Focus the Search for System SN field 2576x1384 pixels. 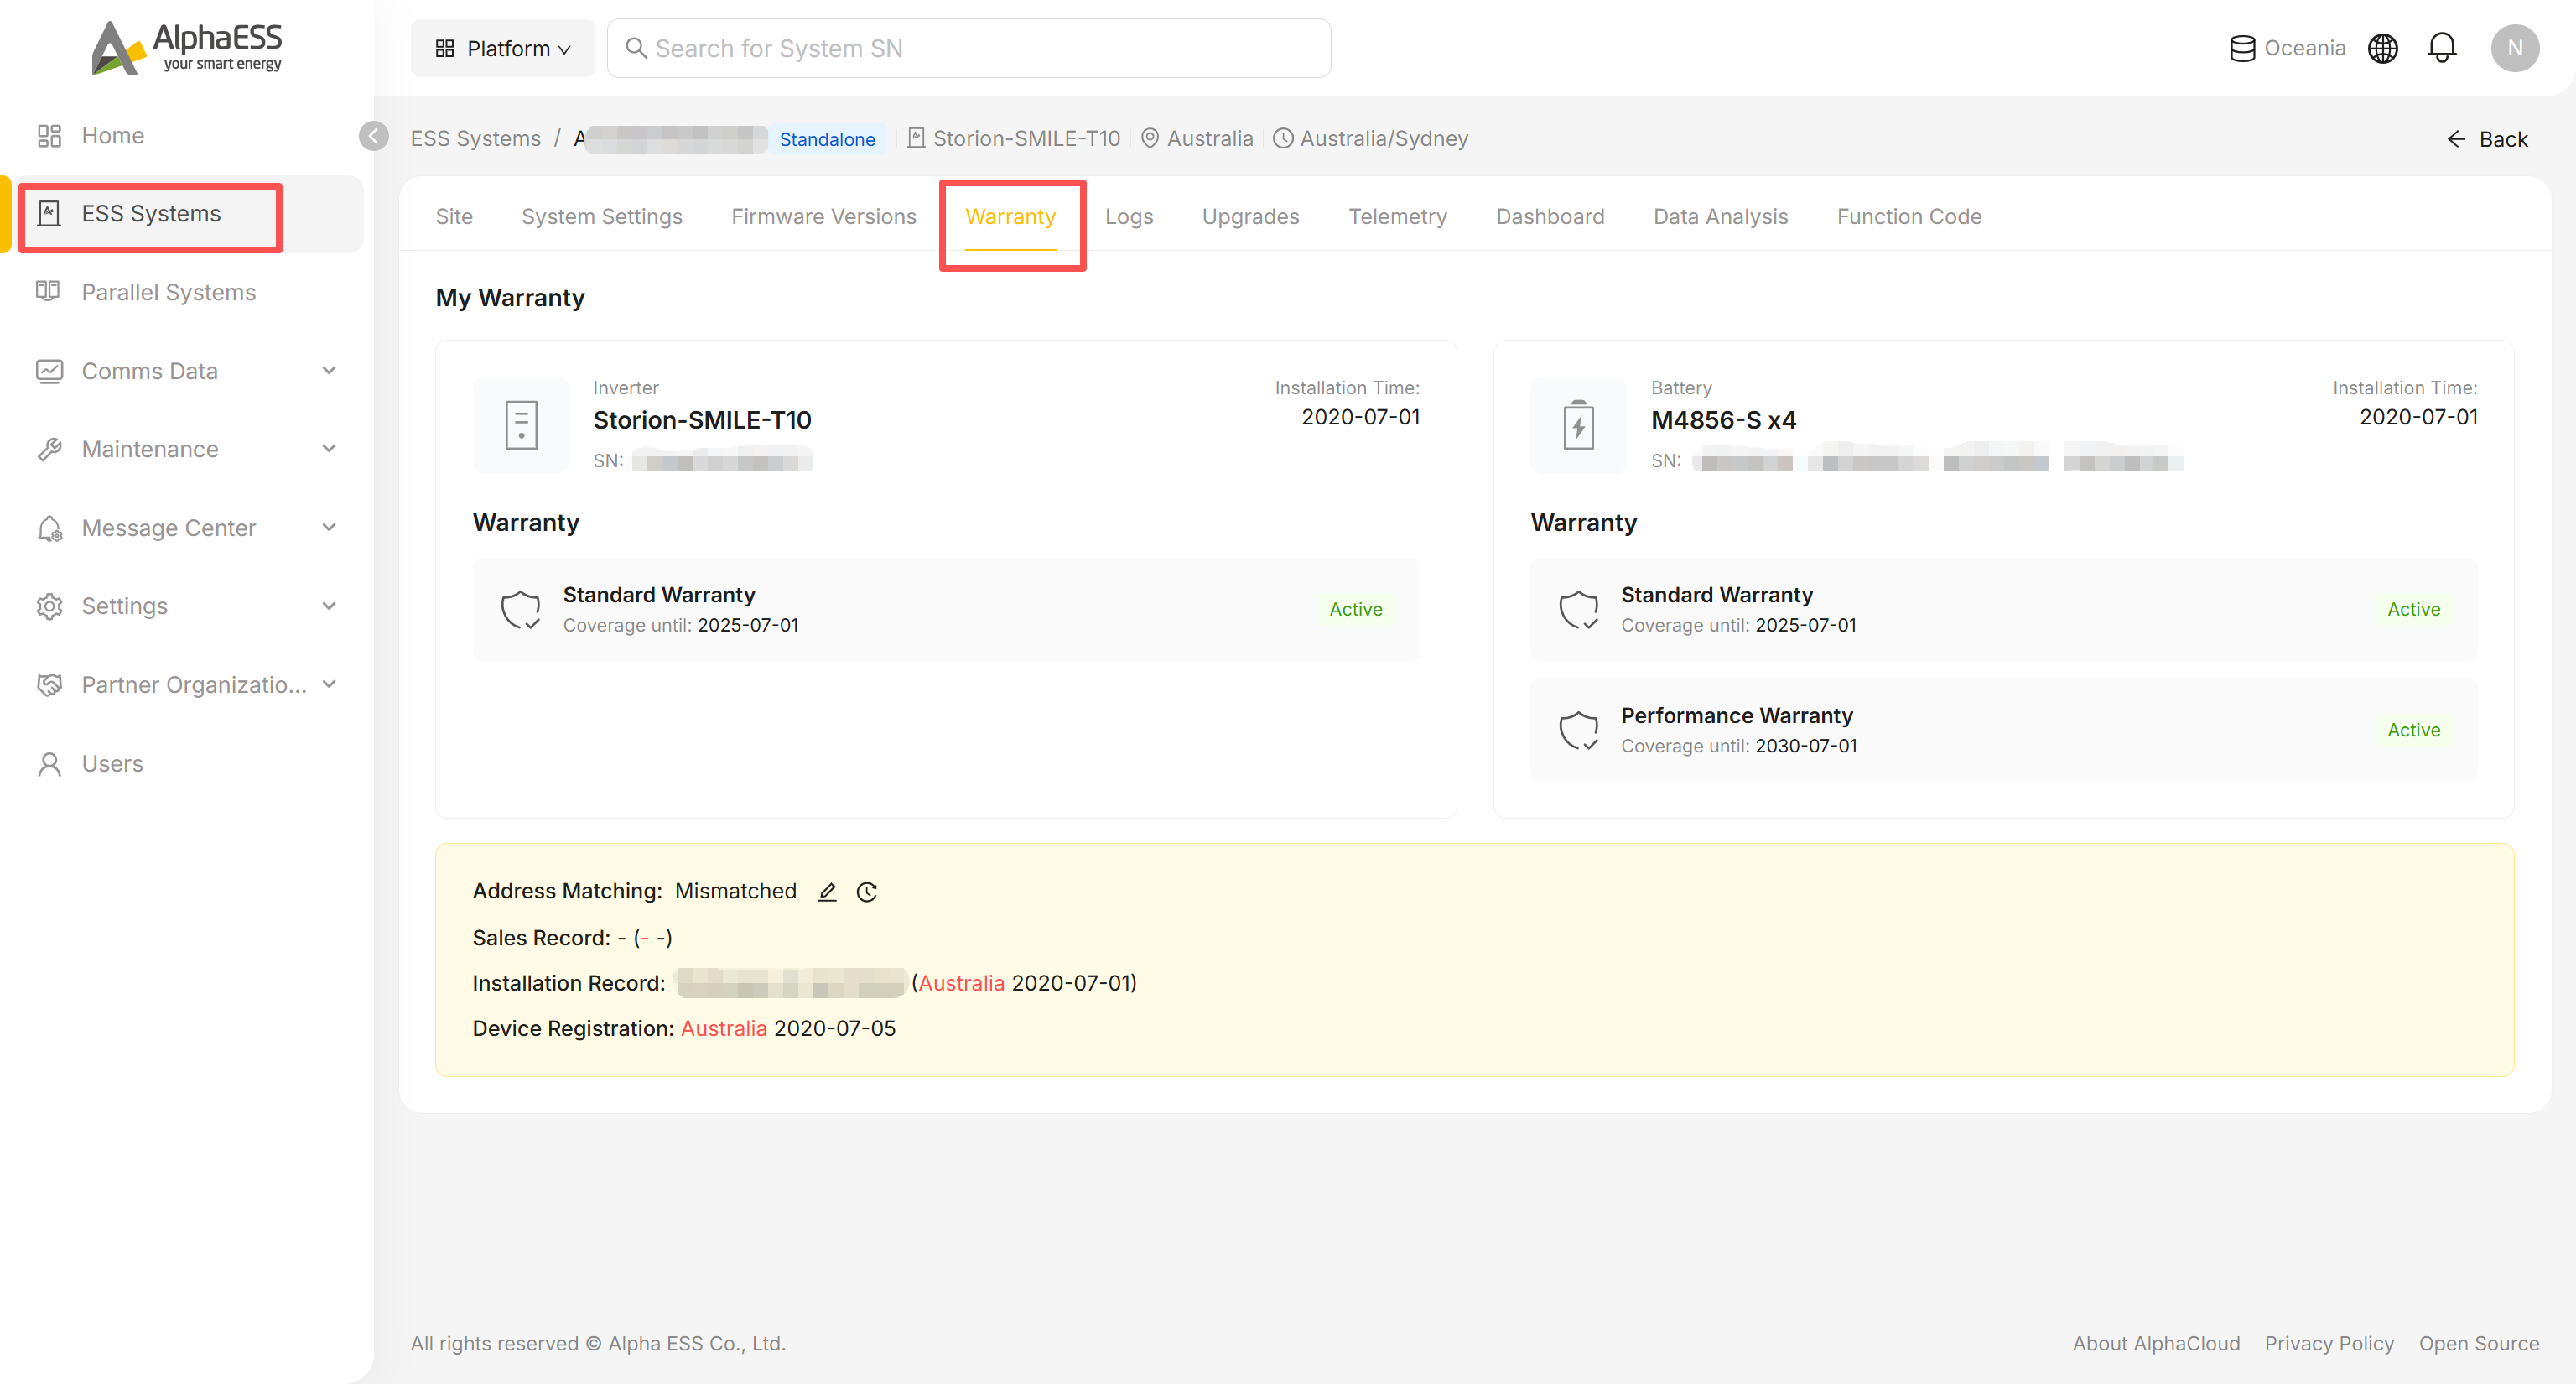pos(969,48)
